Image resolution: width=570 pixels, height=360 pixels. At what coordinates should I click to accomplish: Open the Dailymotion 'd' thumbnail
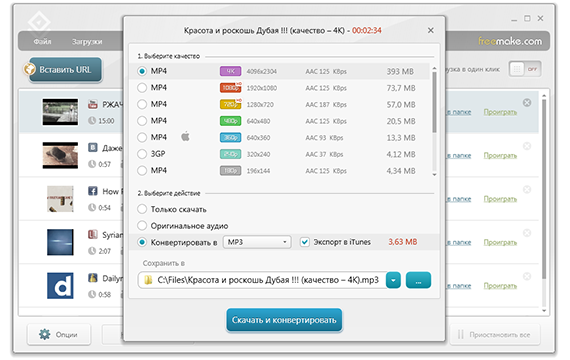pos(60,286)
